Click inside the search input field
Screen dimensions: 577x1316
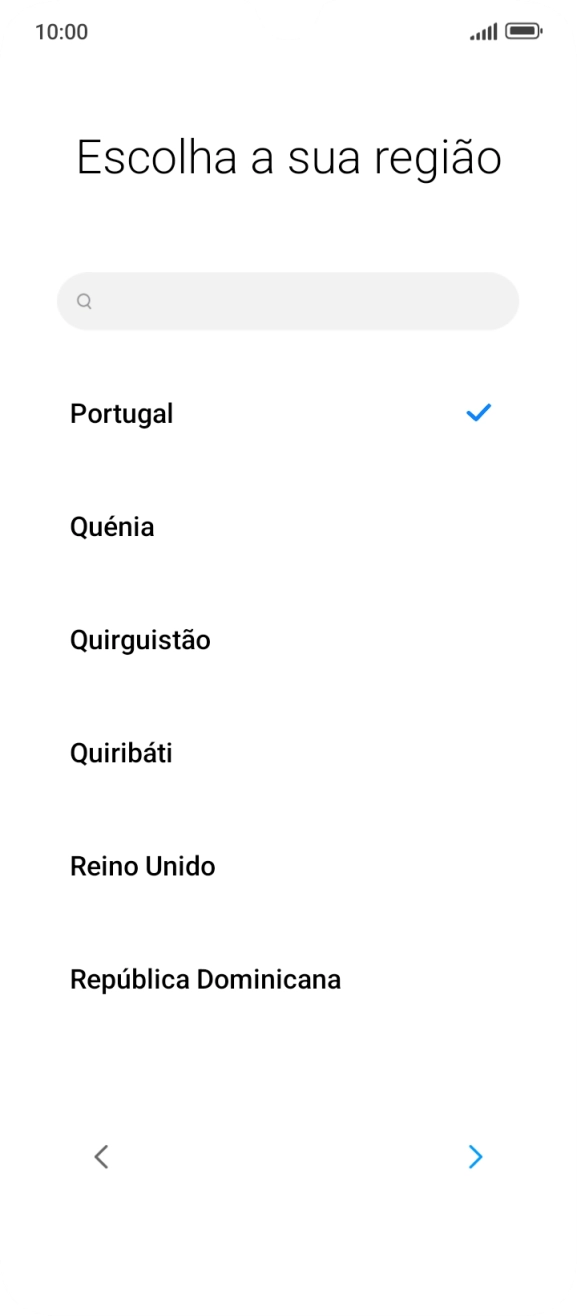(288, 300)
